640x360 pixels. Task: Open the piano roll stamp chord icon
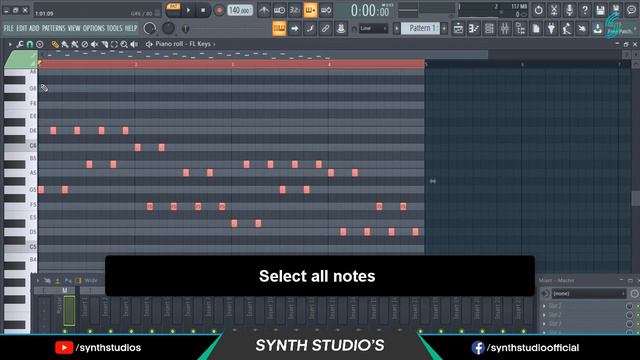click(x=40, y=44)
